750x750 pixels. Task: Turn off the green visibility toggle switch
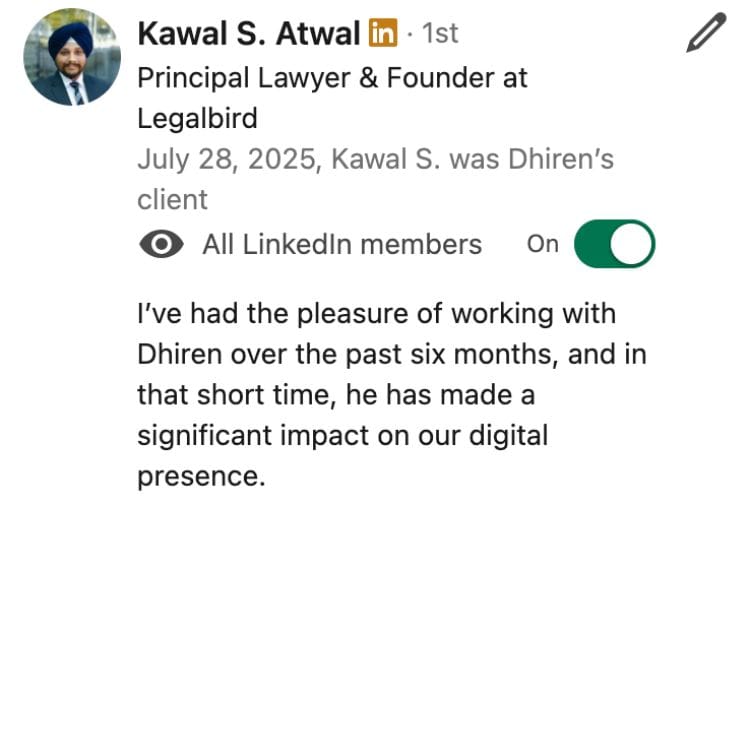tap(614, 244)
